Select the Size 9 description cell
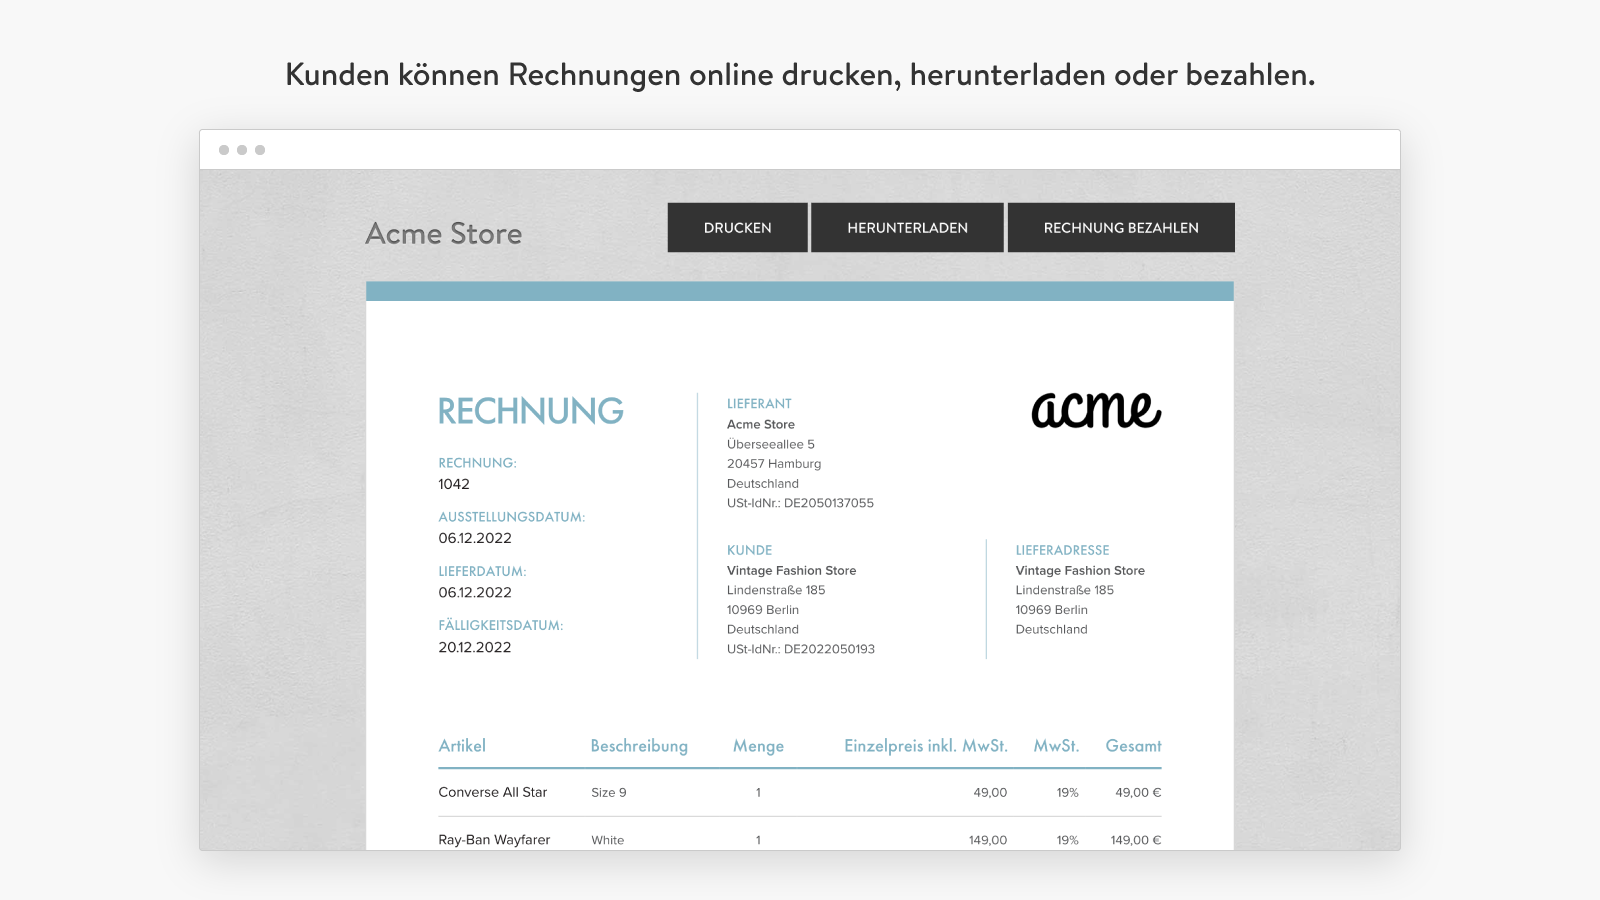 609,792
